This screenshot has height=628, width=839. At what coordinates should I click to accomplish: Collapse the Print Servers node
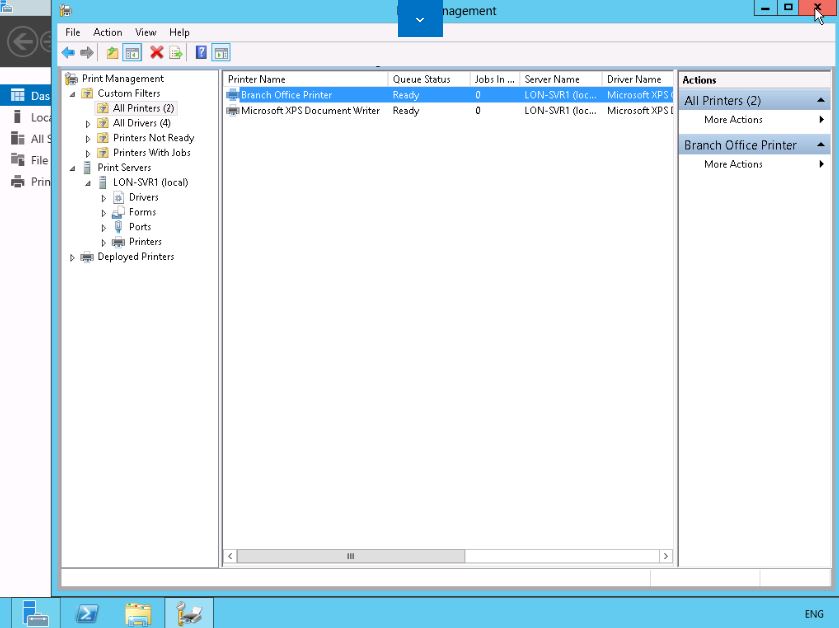click(72, 169)
